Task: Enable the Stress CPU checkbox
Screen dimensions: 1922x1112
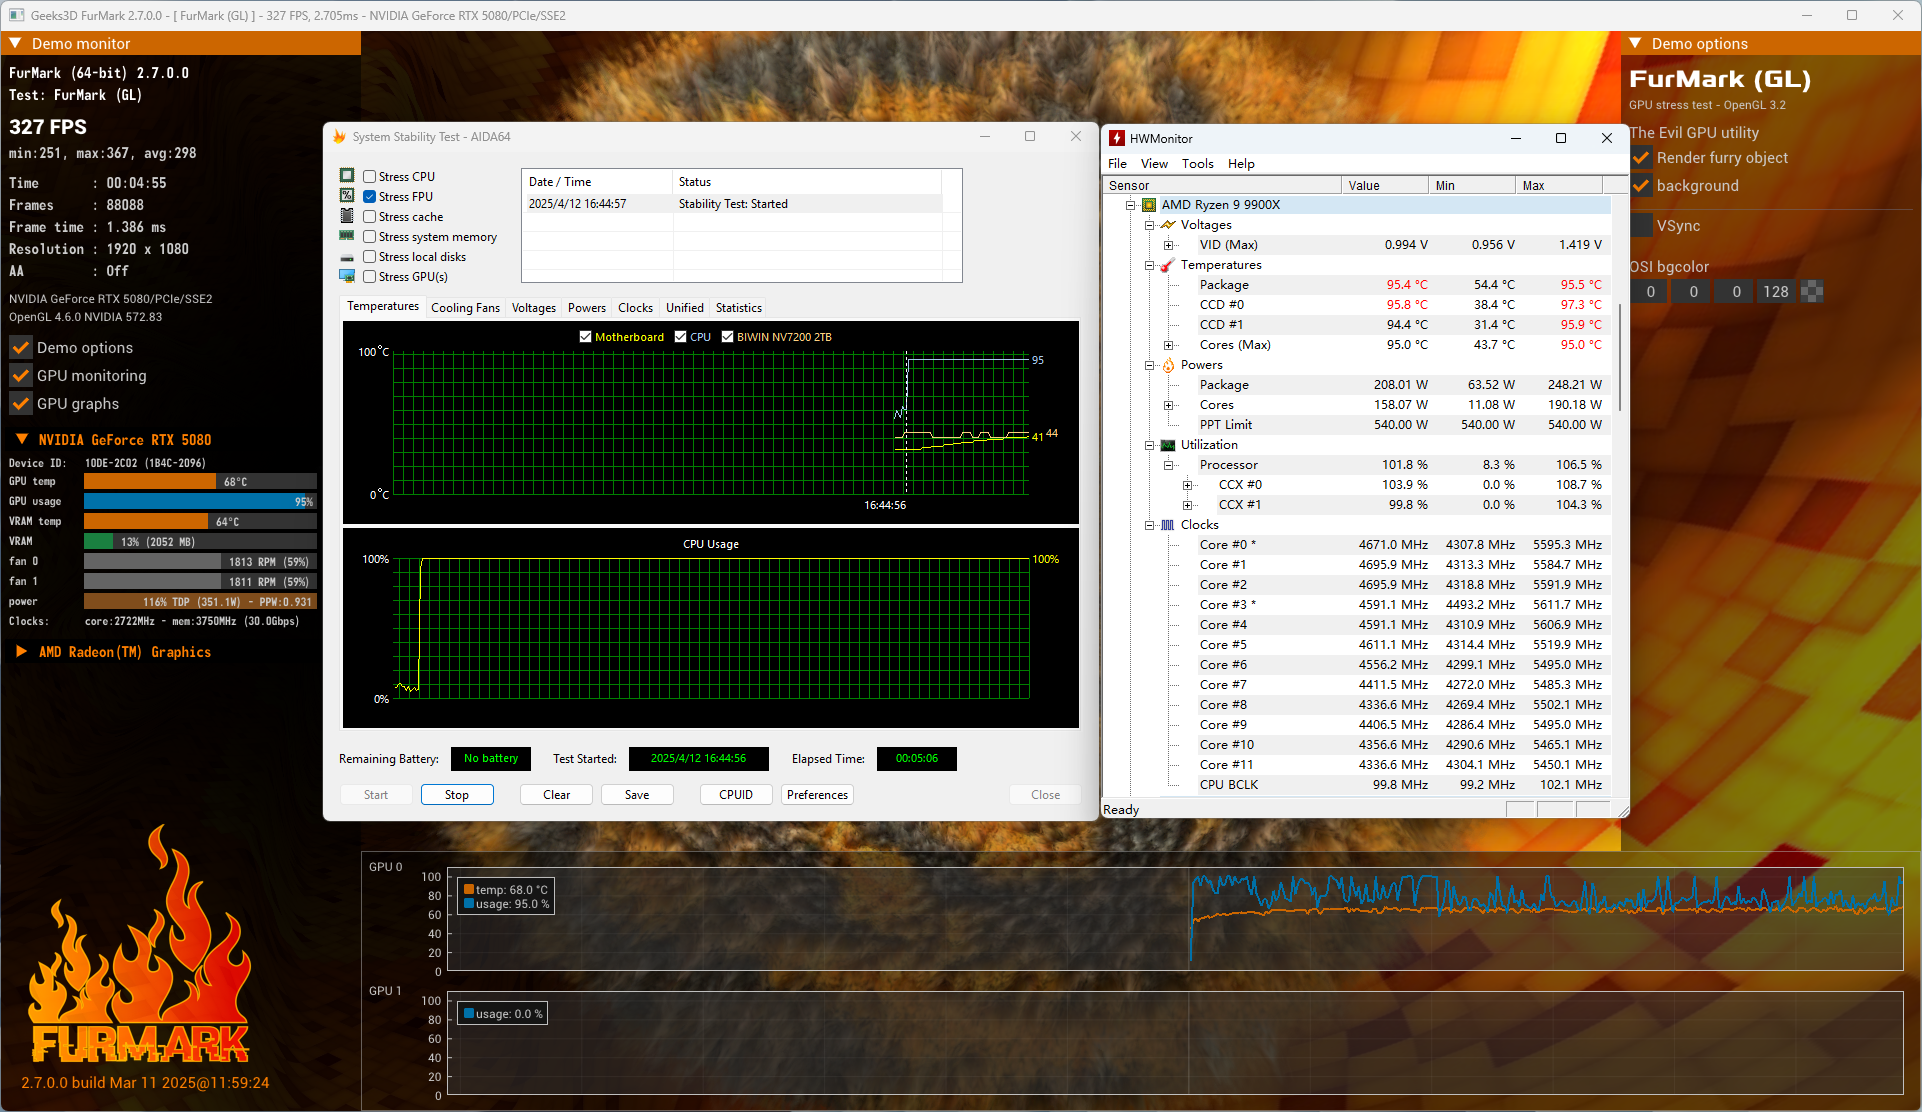Action: point(370,177)
